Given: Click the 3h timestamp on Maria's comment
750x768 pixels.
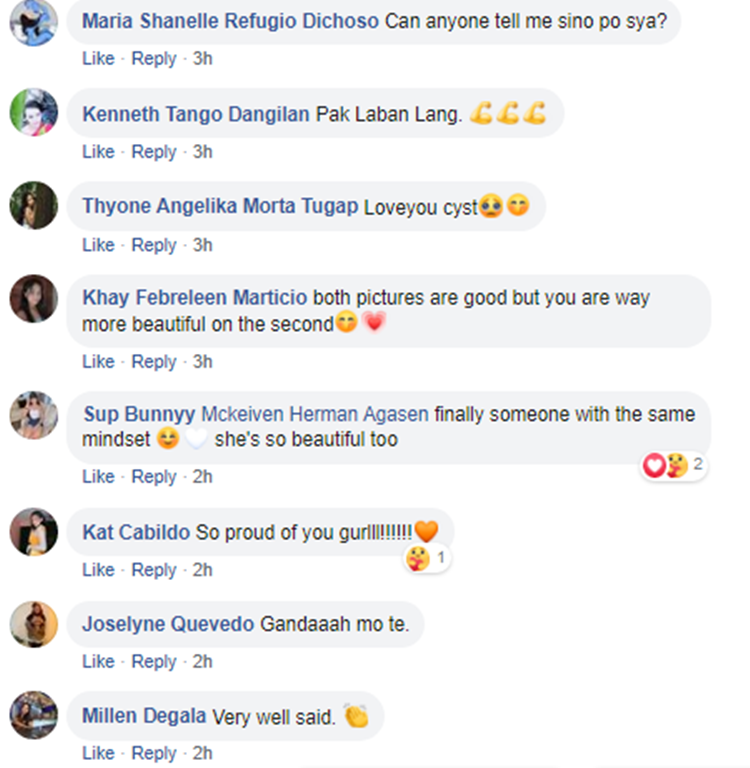Looking at the screenshot, I should (x=202, y=59).
